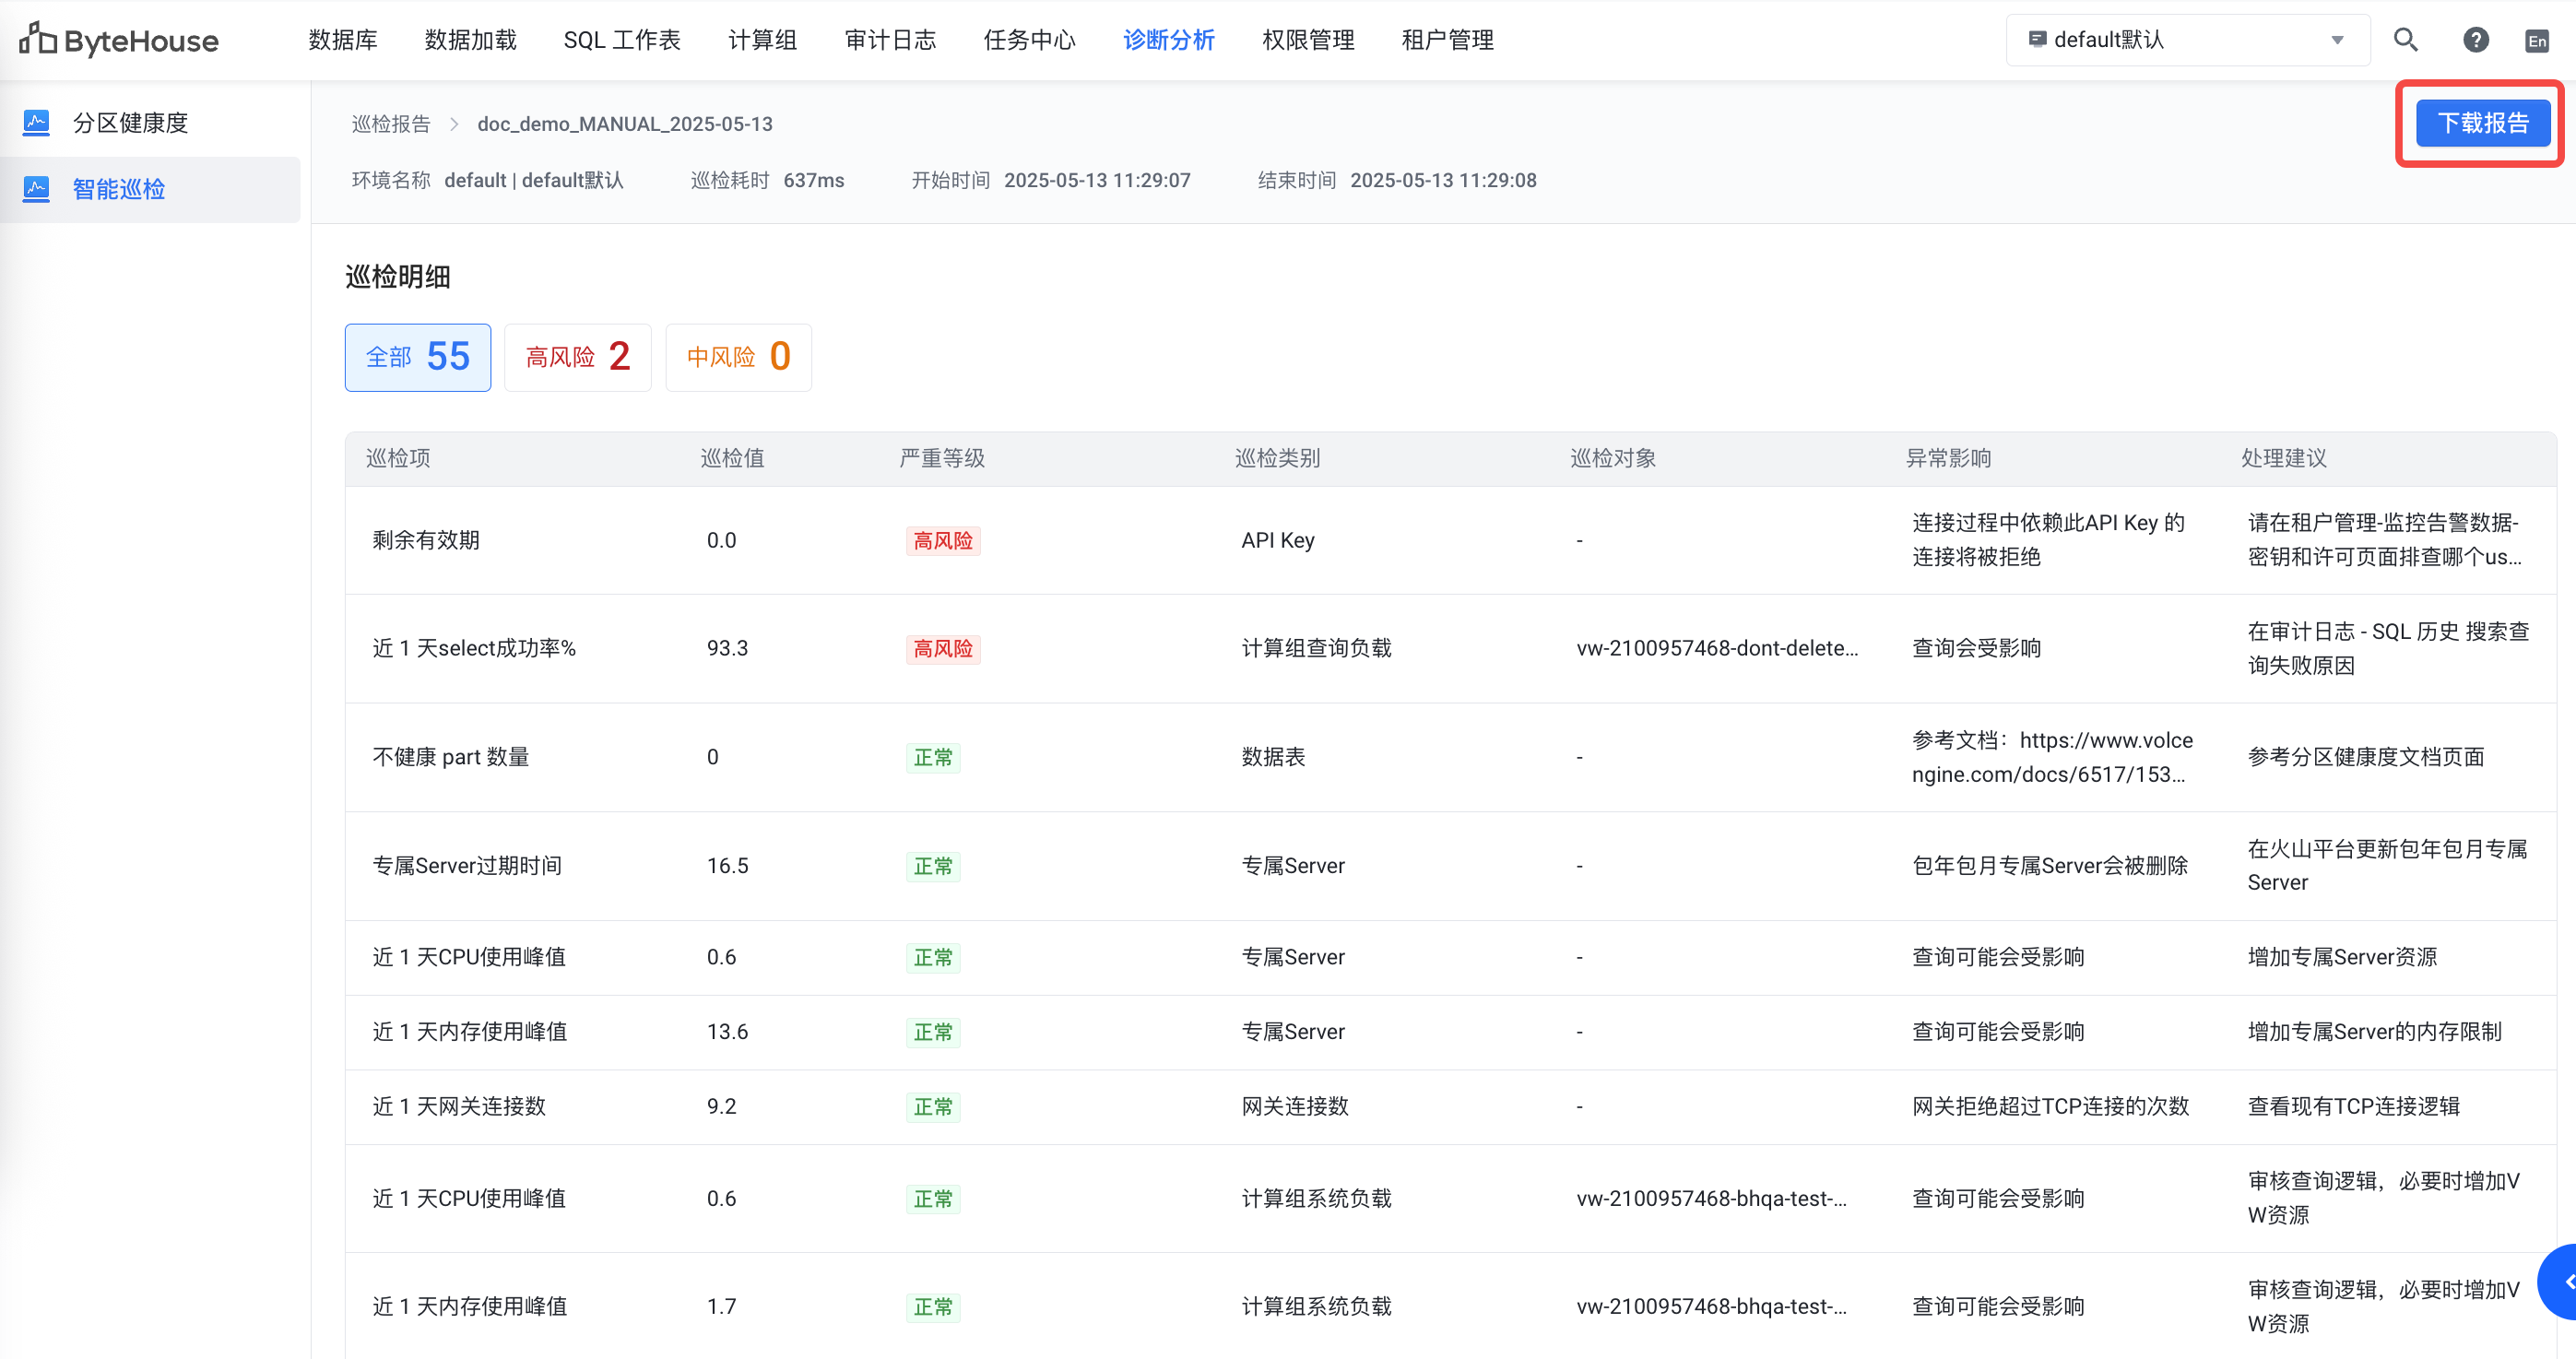Click API Key category cell
The image size is (2576, 1359).
(1278, 540)
